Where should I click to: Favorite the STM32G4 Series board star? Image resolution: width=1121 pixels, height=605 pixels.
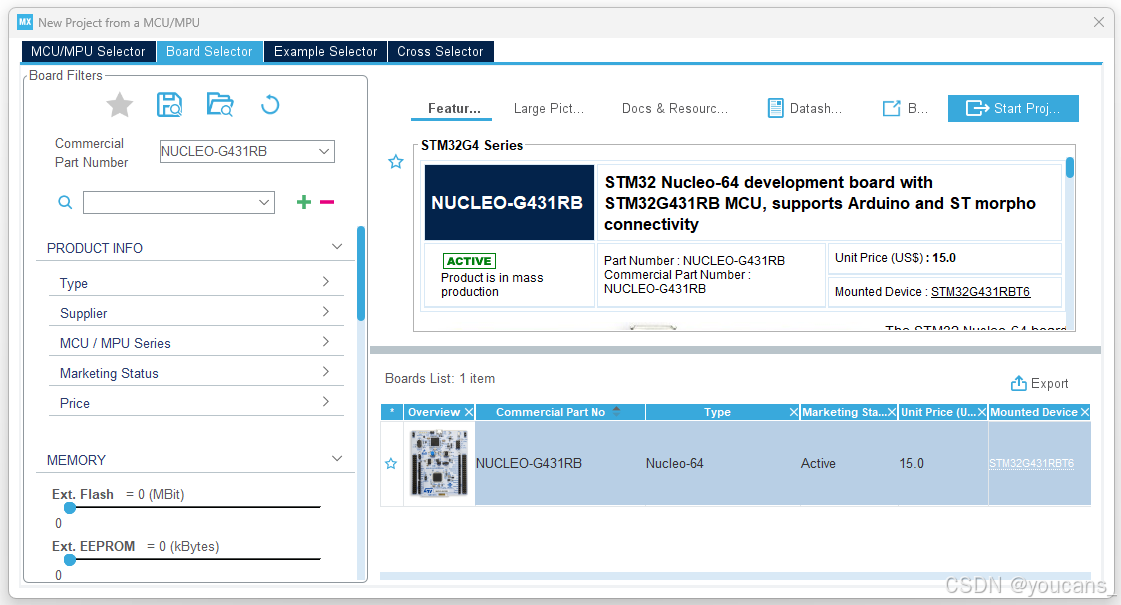[x=395, y=162]
